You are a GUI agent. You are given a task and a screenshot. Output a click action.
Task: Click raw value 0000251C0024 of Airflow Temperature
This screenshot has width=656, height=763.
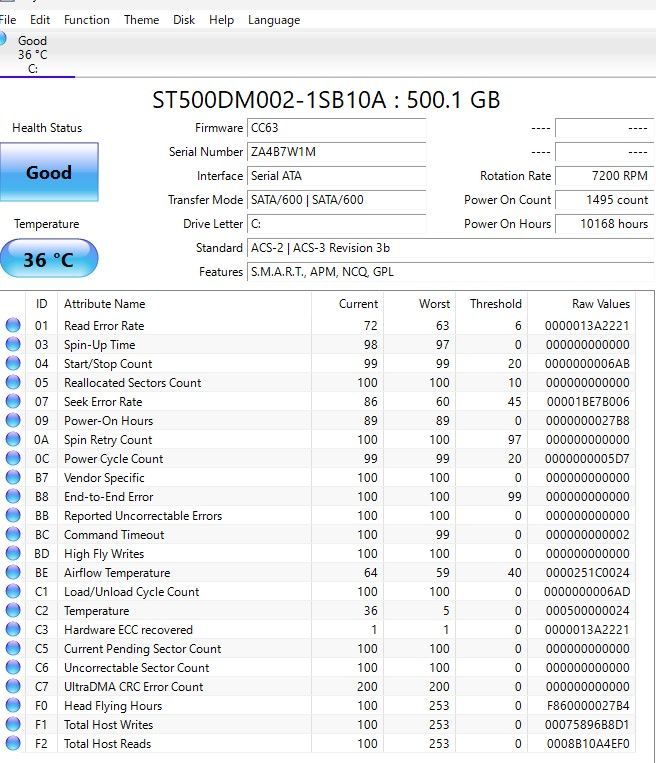pyautogui.click(x=587, y=572)
